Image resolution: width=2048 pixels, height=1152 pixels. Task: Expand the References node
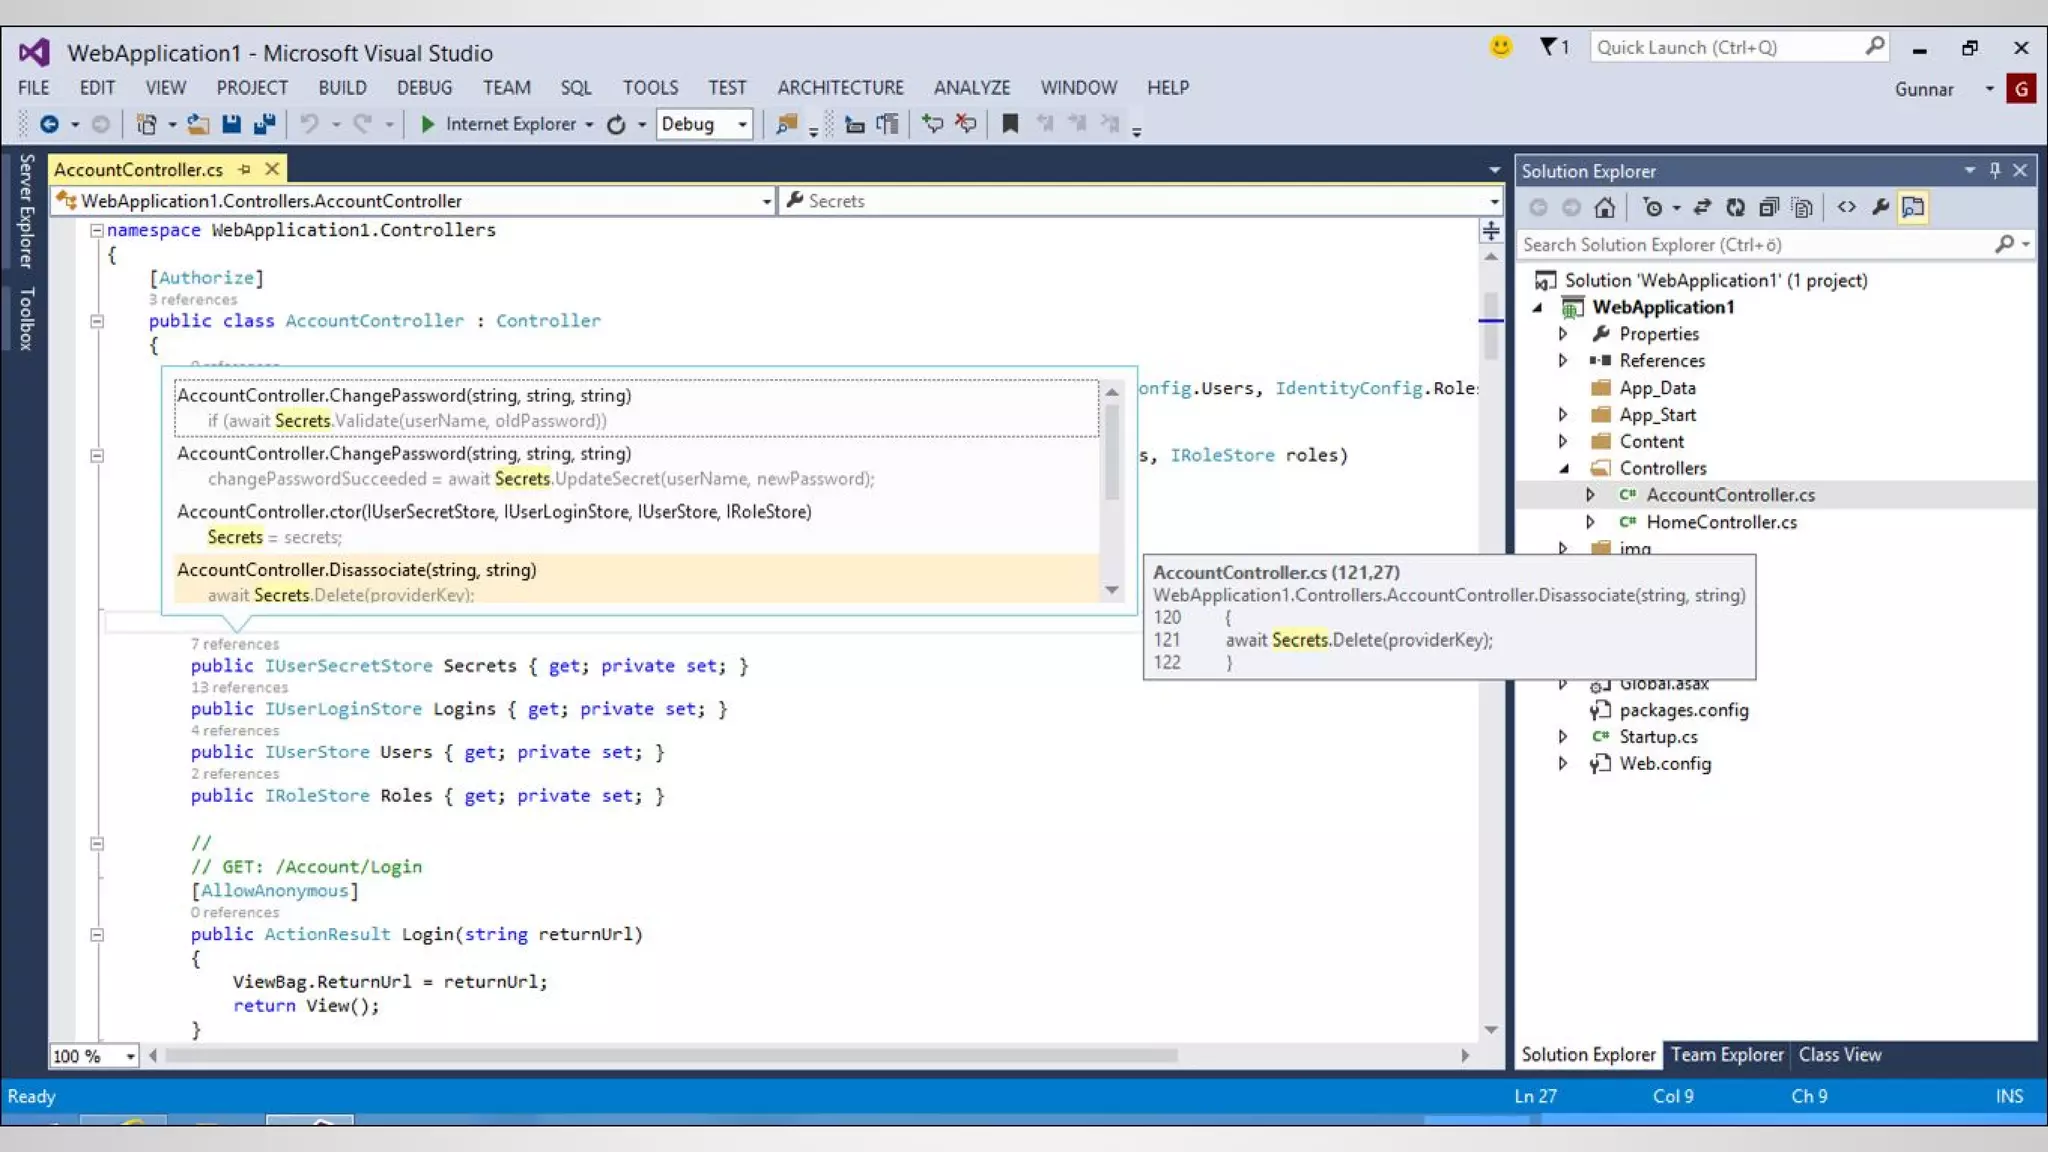1563,361
